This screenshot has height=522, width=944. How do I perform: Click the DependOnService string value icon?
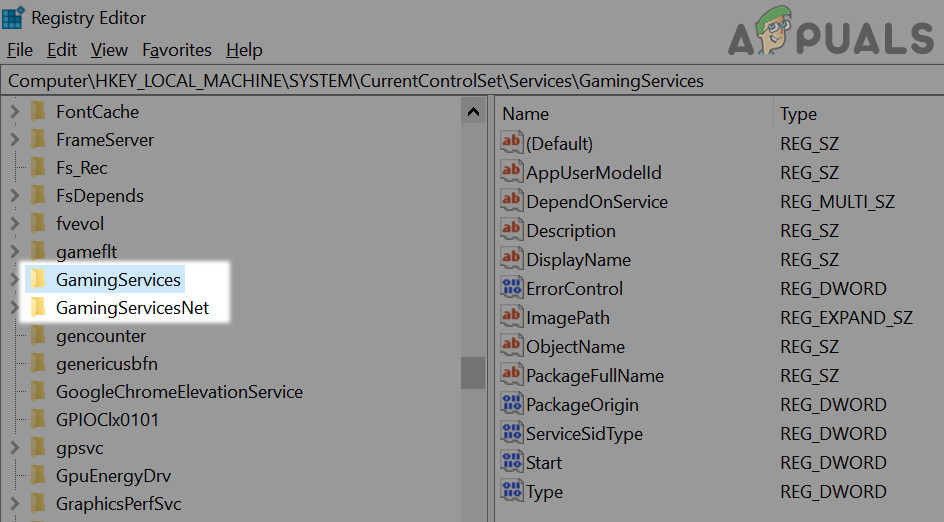click(x=511, y=200)
